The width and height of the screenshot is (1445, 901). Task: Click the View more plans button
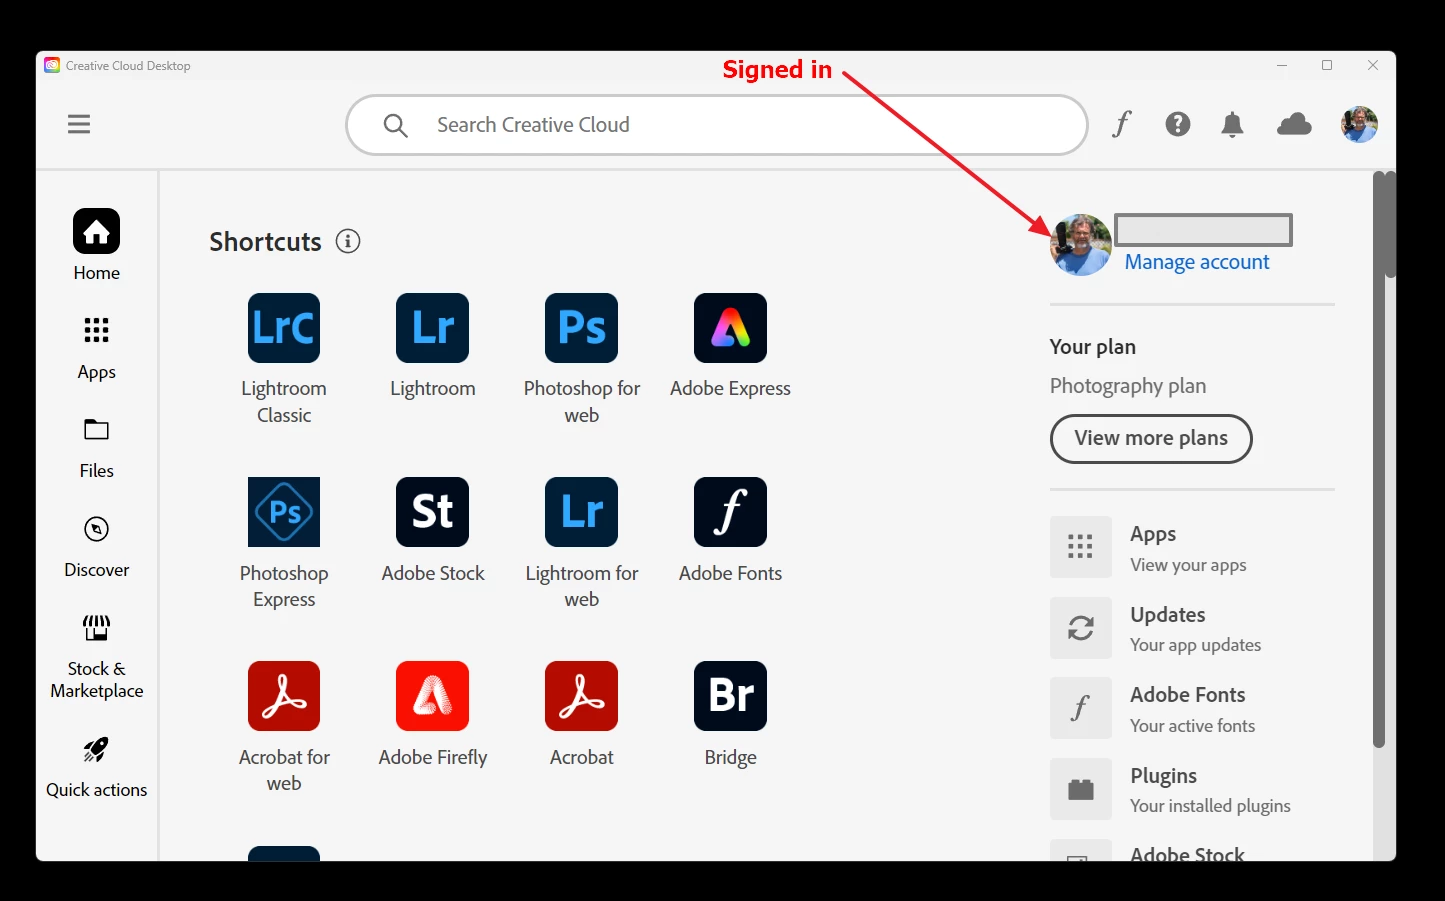tap(1151, 439)
